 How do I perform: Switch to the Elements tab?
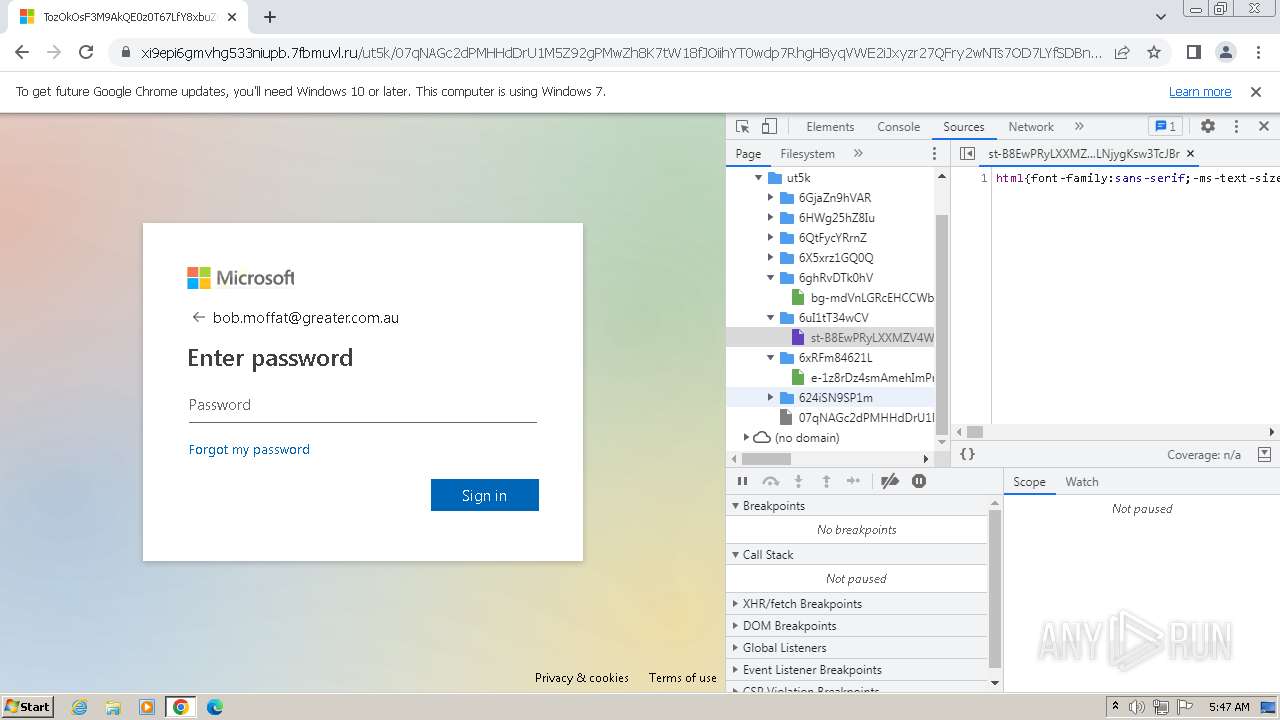pos(830,127)
